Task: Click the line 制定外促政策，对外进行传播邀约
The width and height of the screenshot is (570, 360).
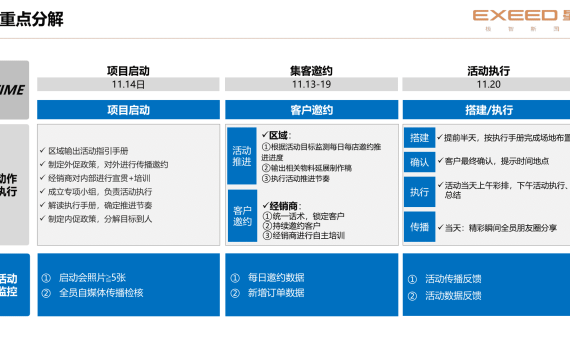Action: 108,164
